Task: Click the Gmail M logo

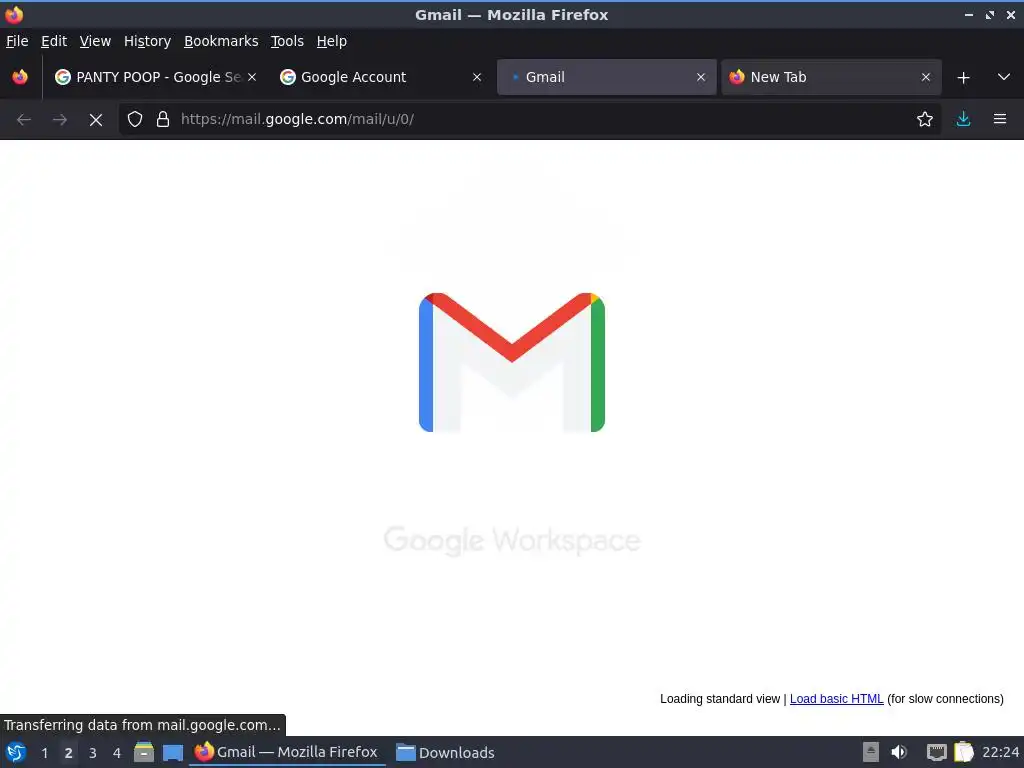Action: 512,362
